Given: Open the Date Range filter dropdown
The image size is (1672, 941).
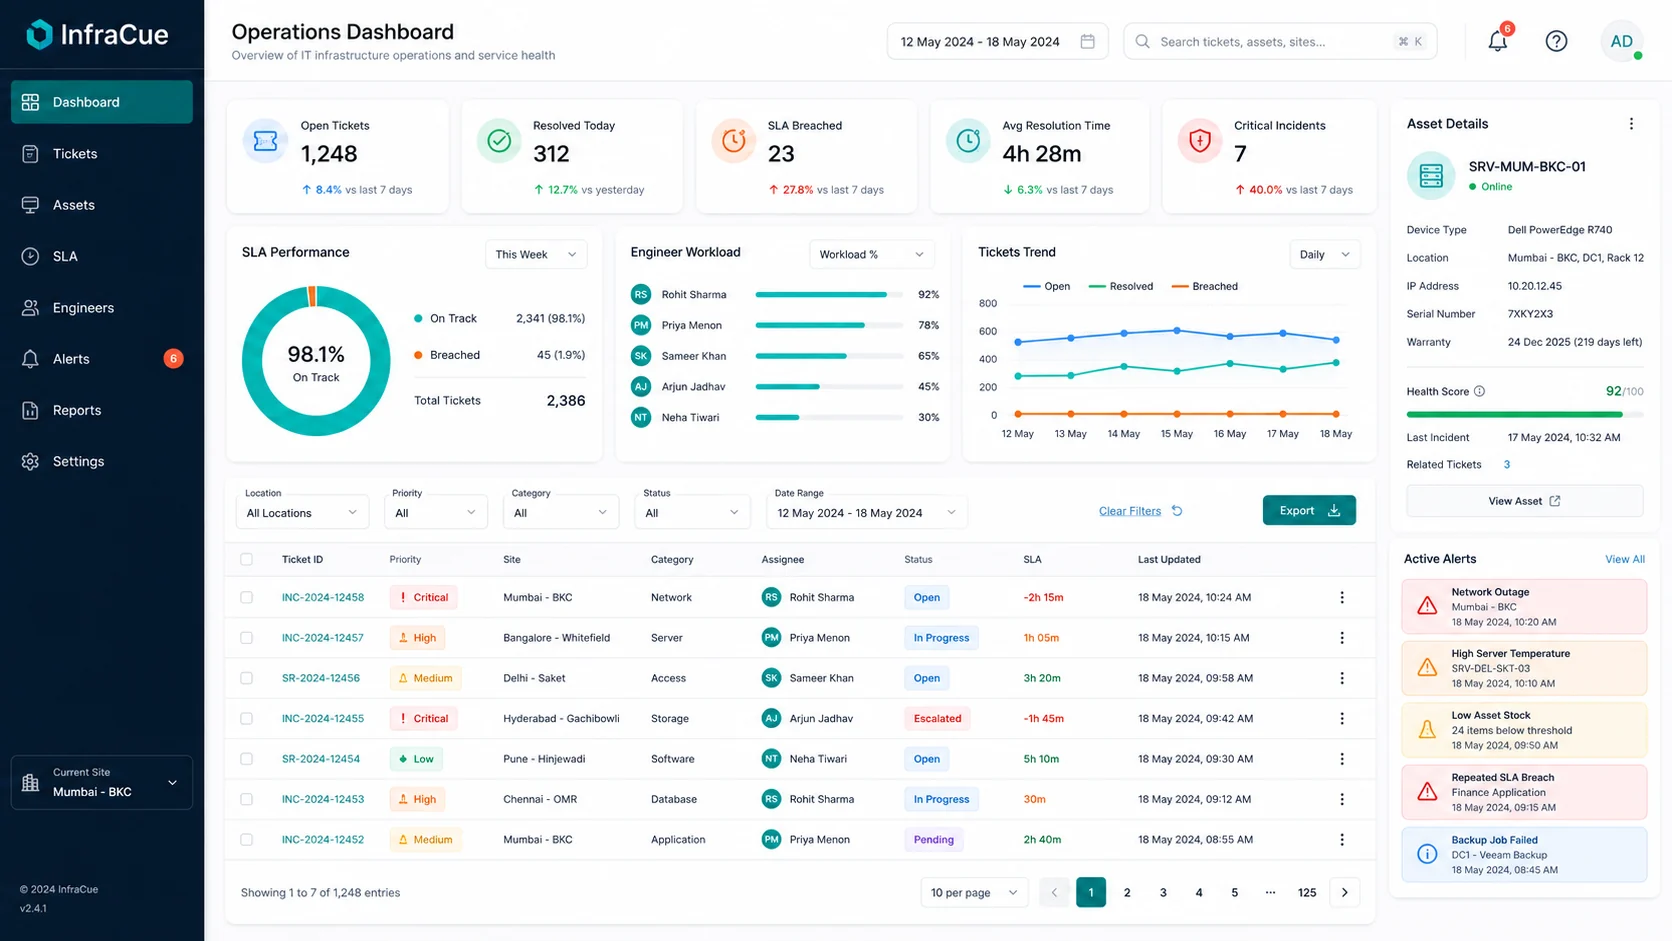Looking at the screenshot, I should pos(866,512).
